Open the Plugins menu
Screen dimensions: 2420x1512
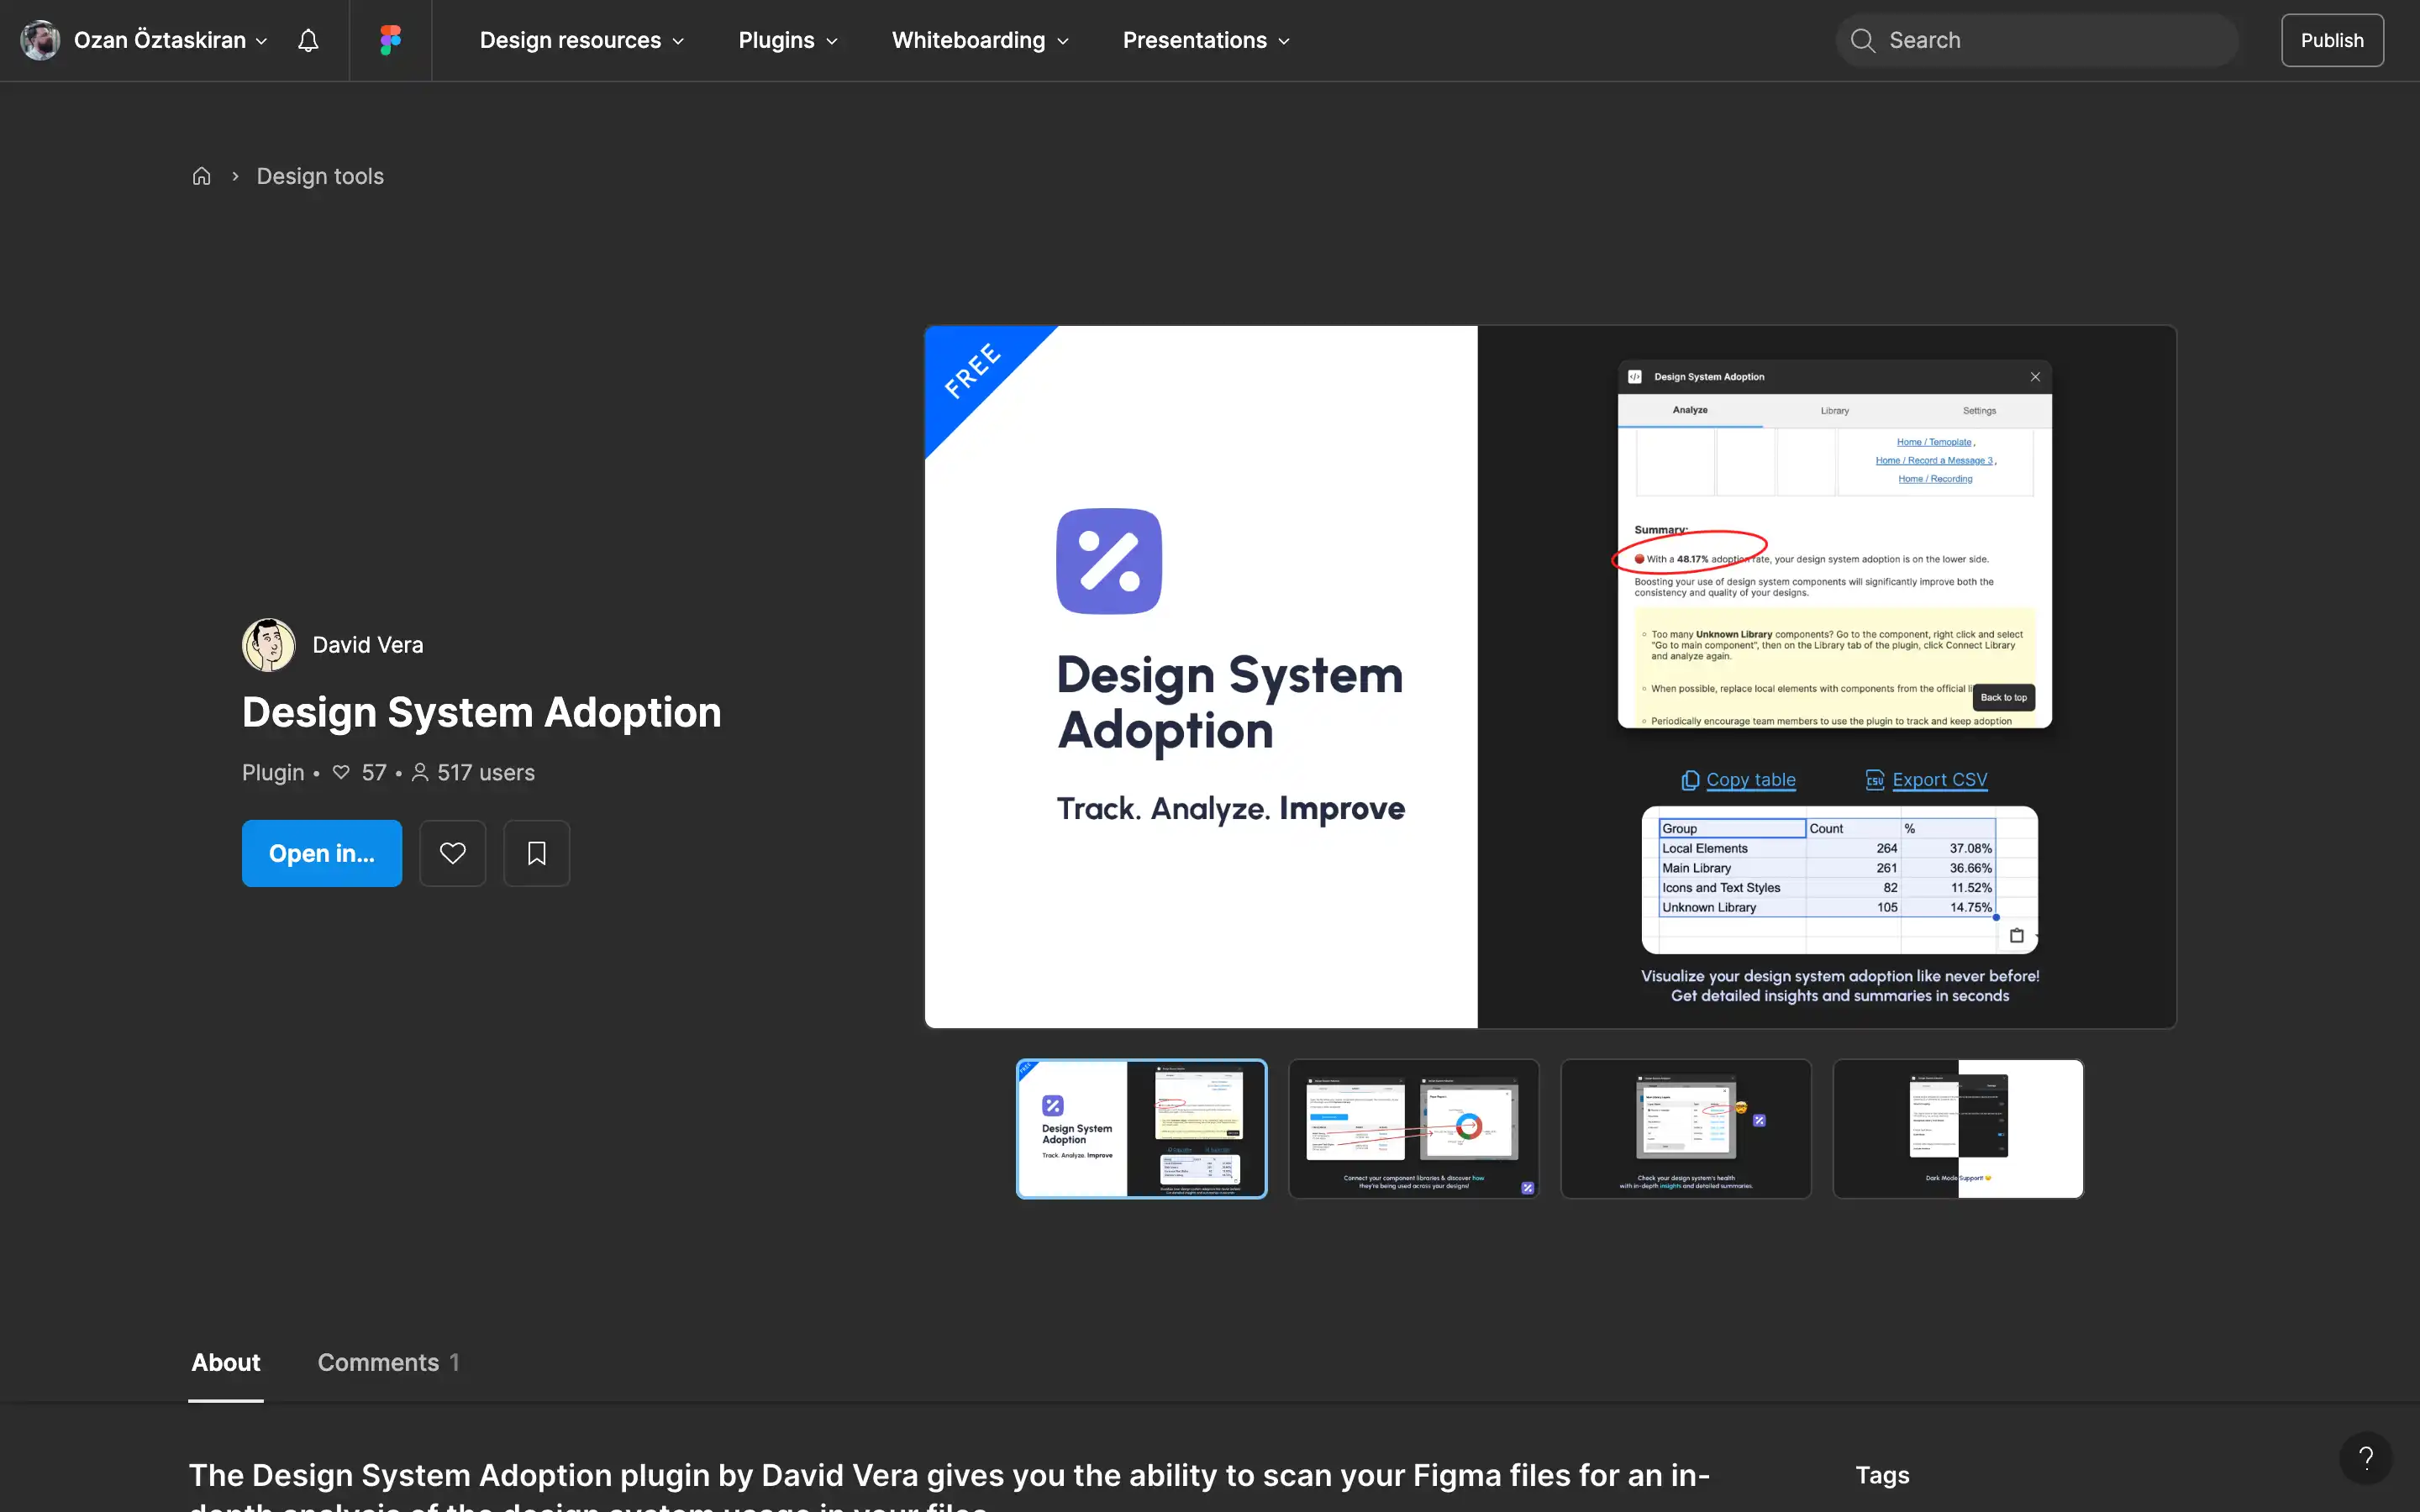(x=787, y=40)
